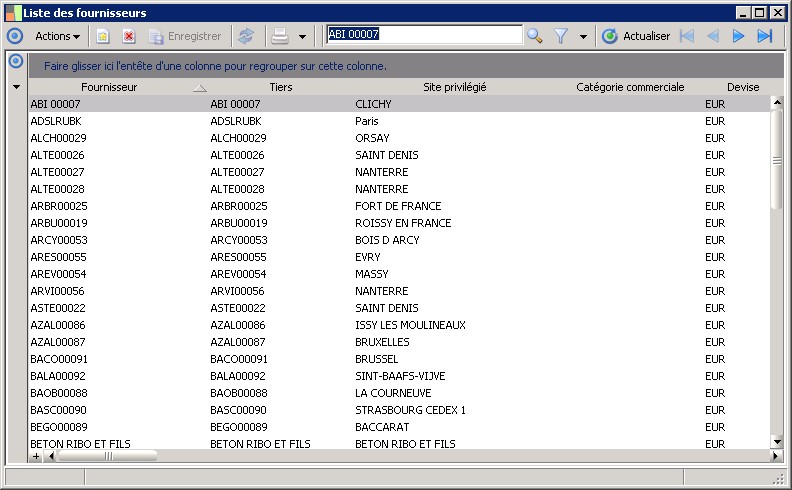Click the search field containing ABI 00007
The image size is (792, 490).
tap(424, 34)
